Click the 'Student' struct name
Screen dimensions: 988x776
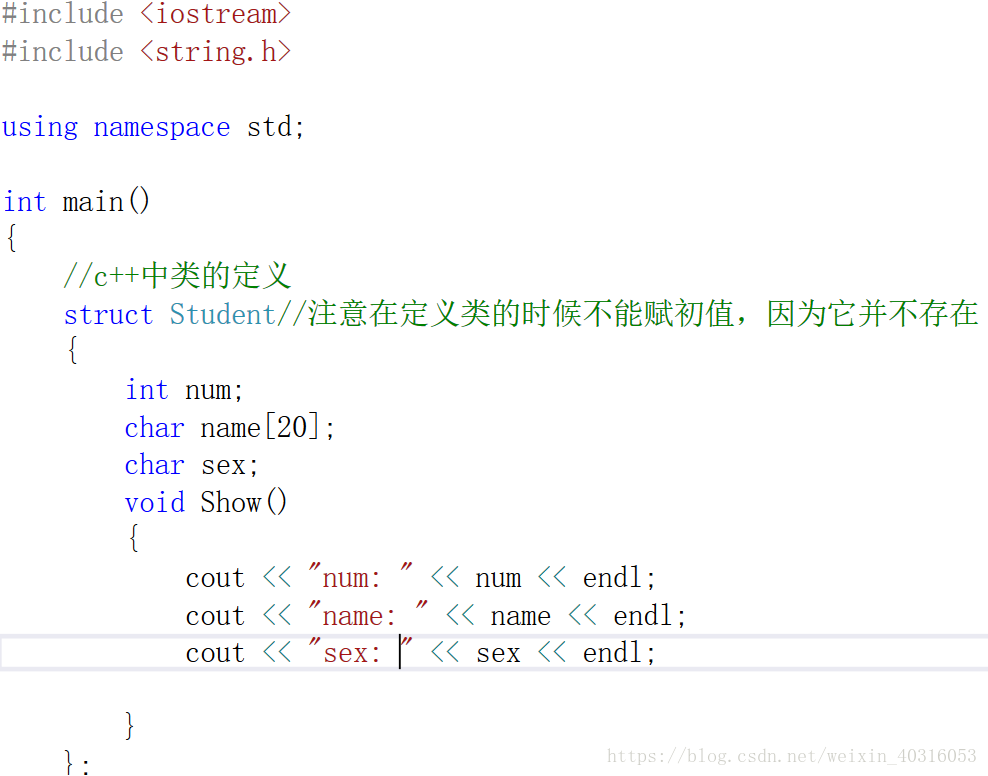pos(223,314)
